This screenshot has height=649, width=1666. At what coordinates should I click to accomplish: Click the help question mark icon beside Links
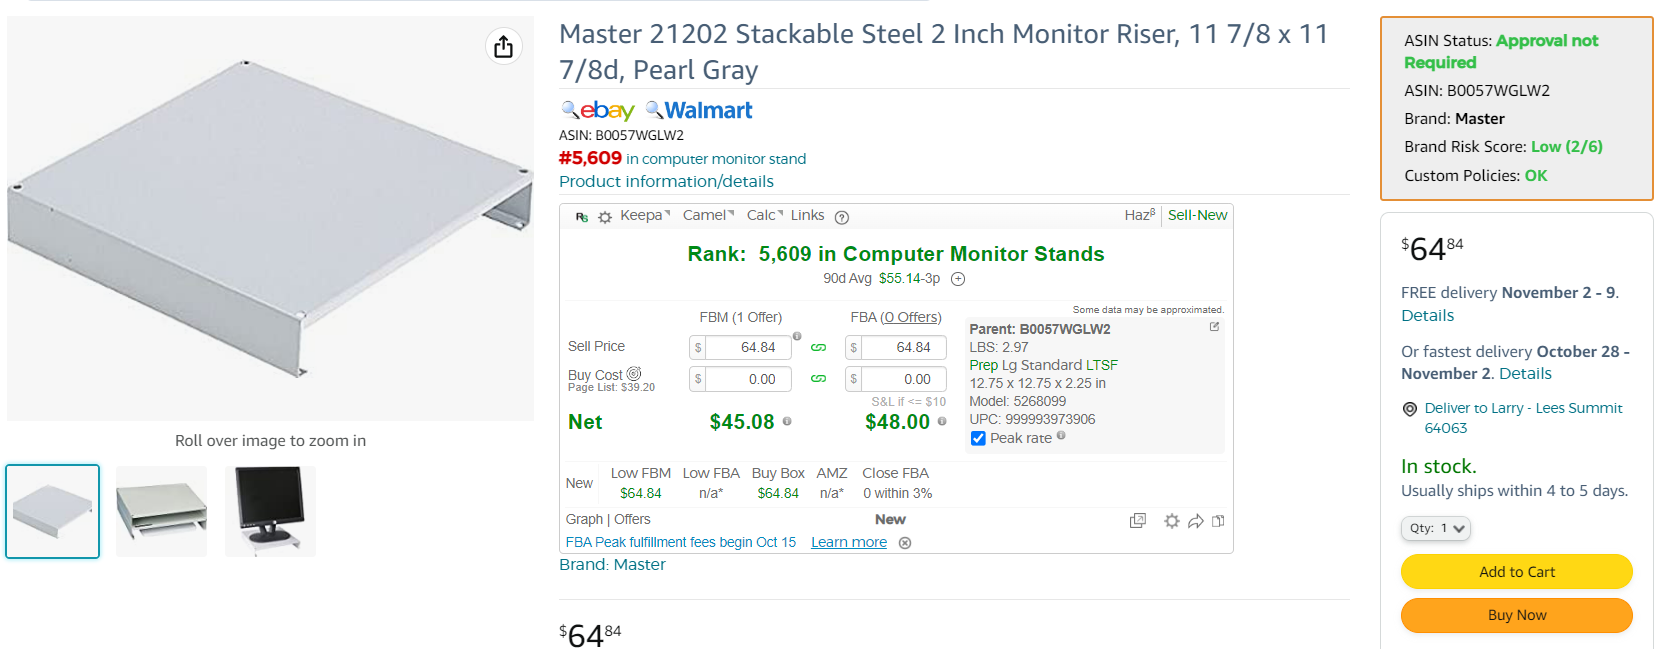(x=842, y=217)
